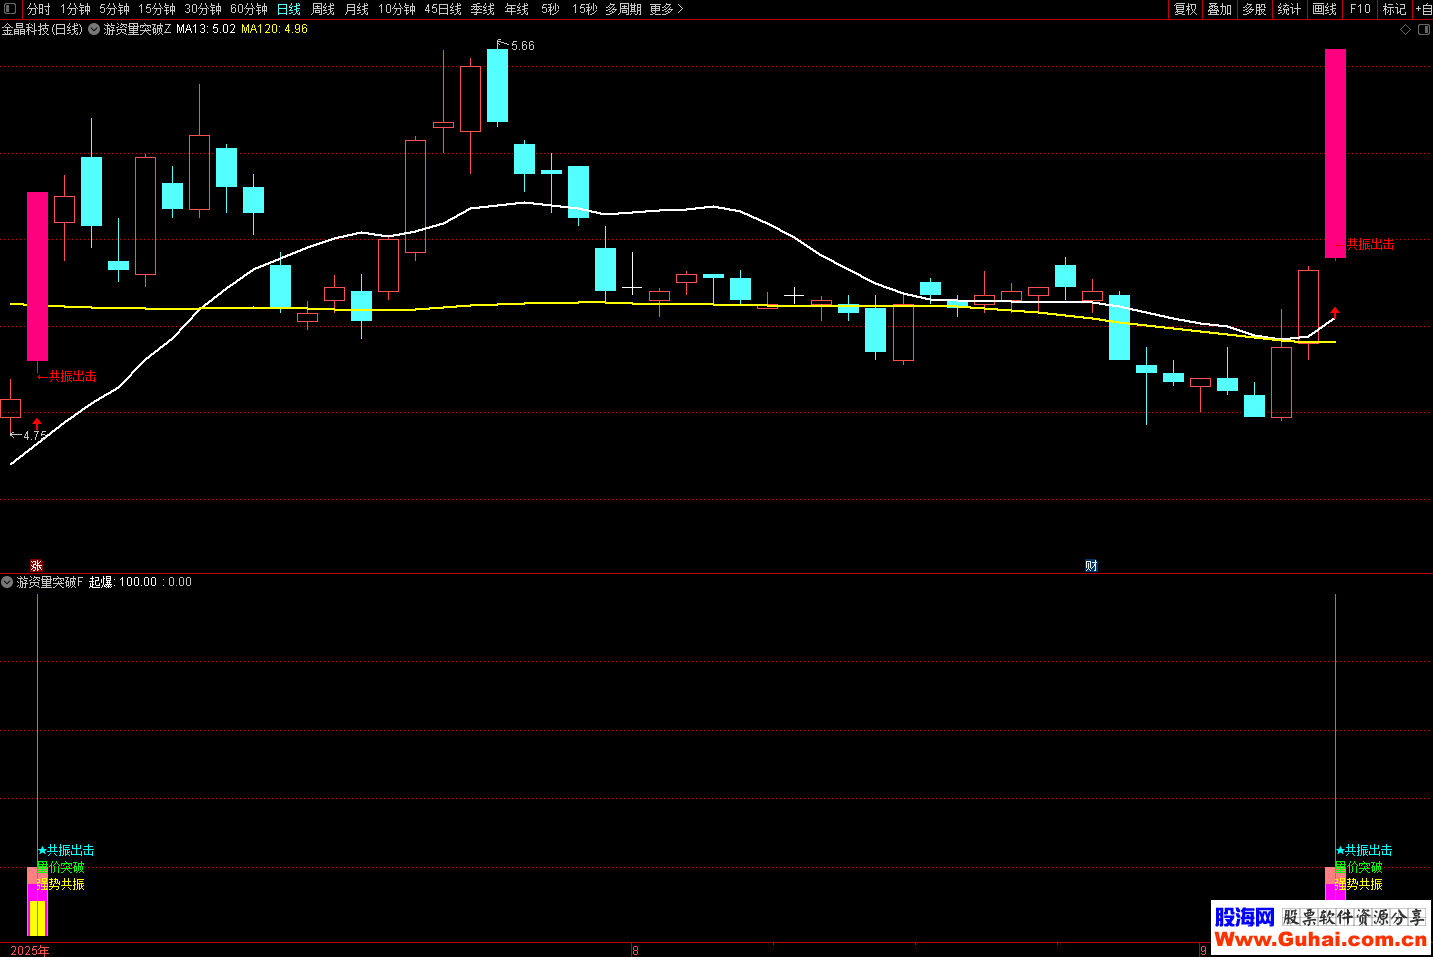Select the 1分钟 timeframe
Viewport: 1433px width, 957px height.
[75, 9]
